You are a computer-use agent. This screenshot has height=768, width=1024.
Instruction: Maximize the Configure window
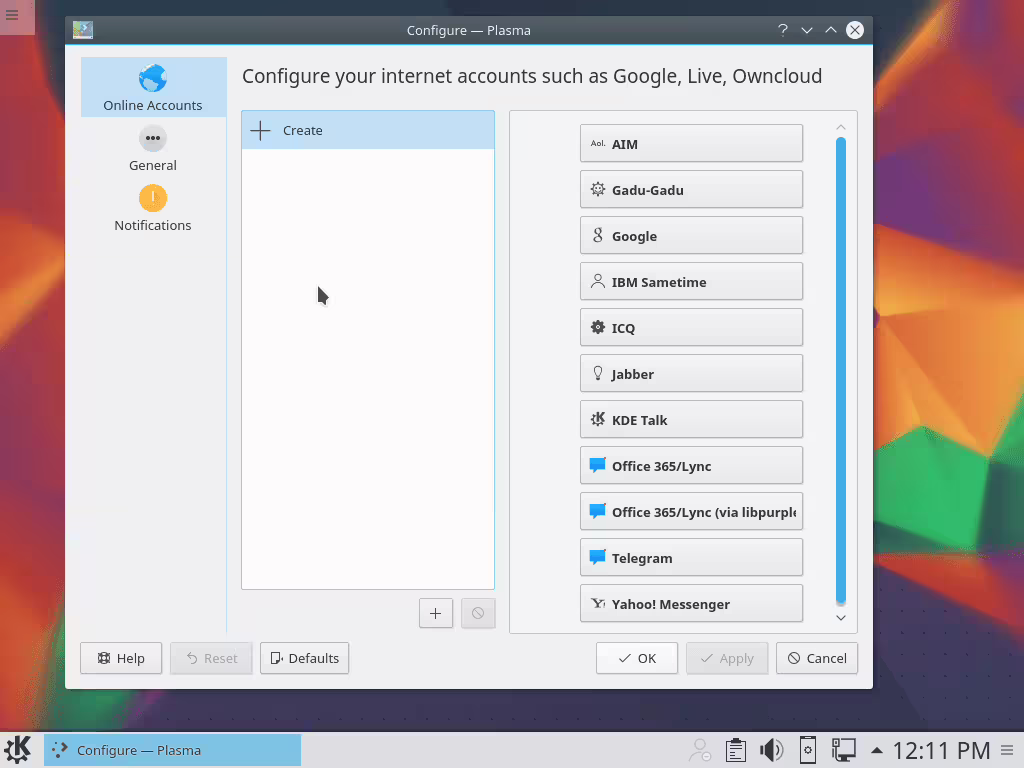click(x=831, y=30)
